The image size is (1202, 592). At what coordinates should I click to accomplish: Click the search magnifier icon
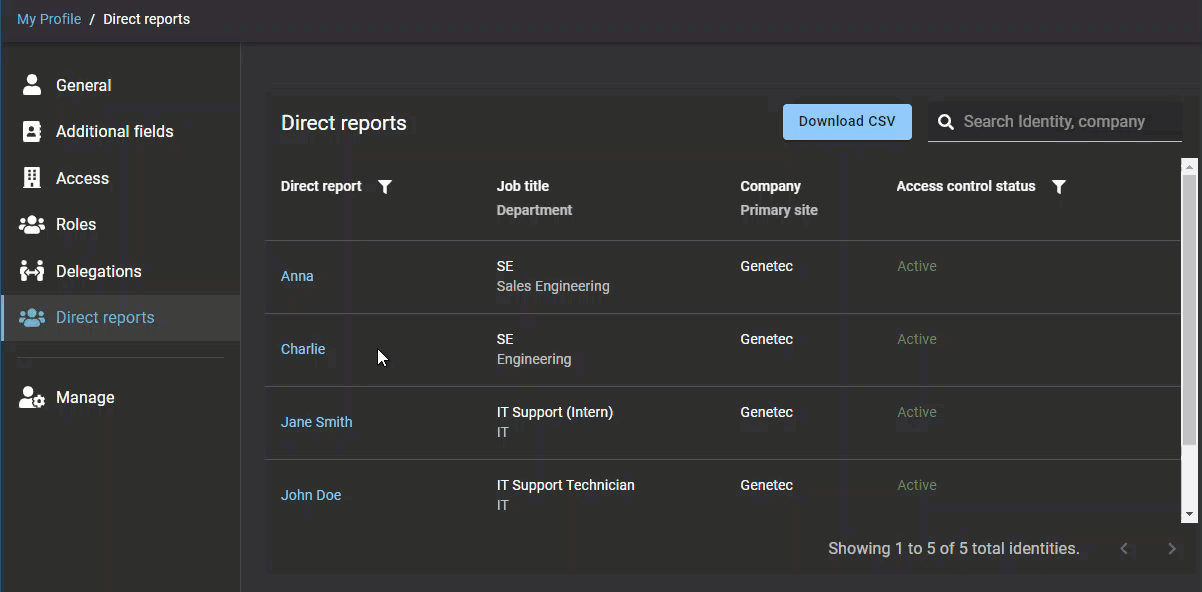945,122
